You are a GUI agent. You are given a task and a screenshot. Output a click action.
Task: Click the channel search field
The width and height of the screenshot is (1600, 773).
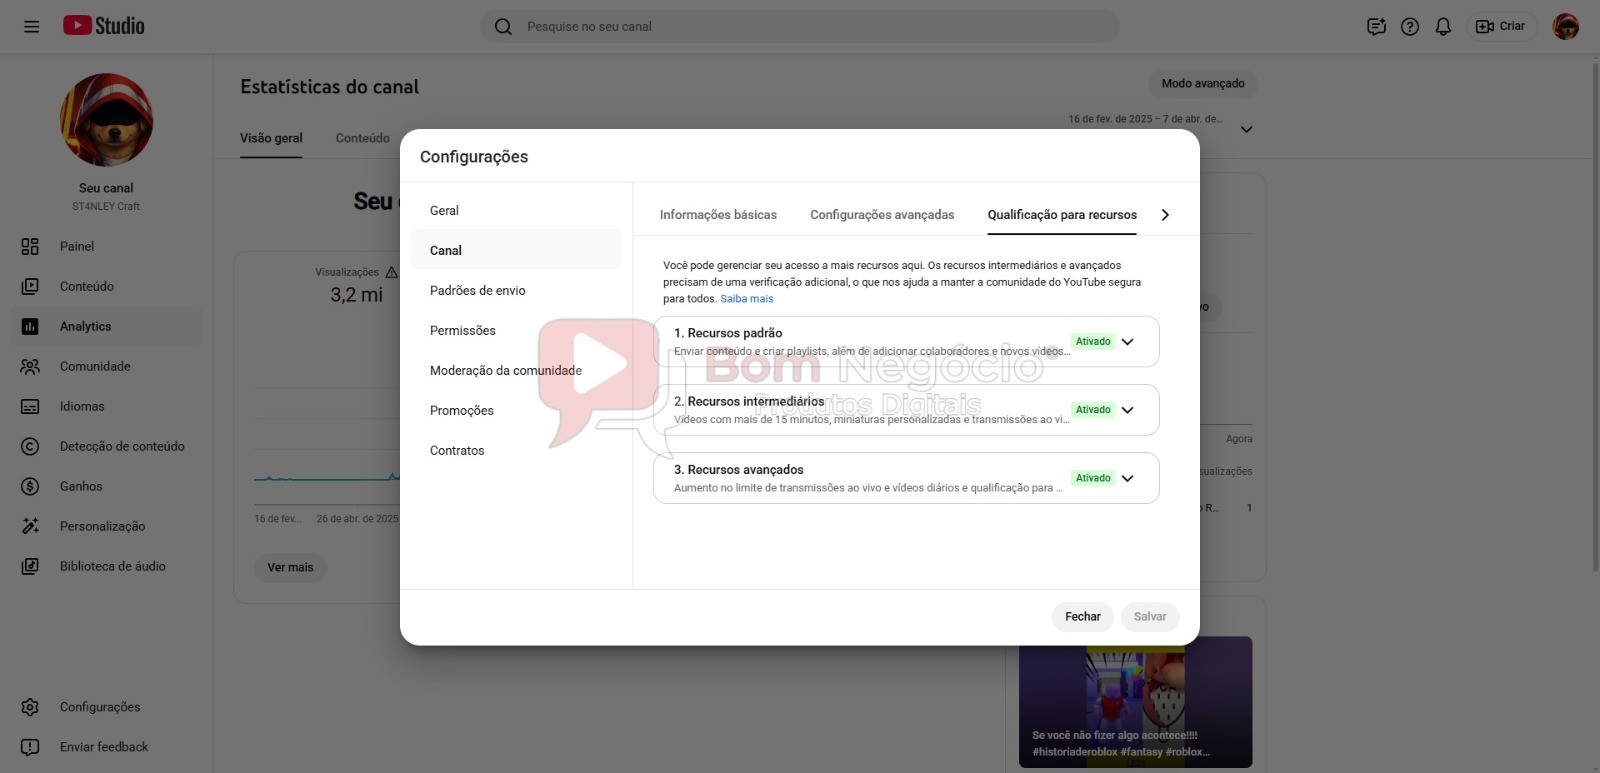[x=800, y=27]
